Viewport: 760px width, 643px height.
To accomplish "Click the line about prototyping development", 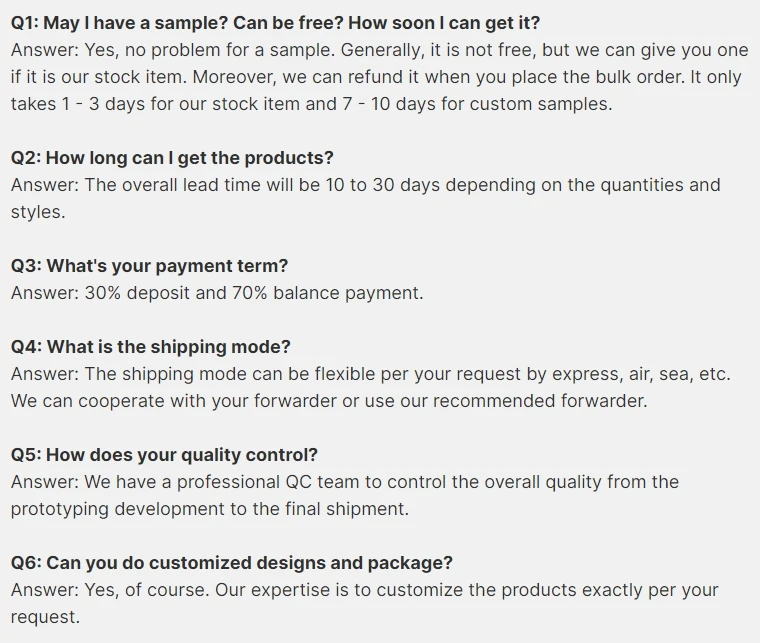I will pyautogui.click(x=209, y=508).
